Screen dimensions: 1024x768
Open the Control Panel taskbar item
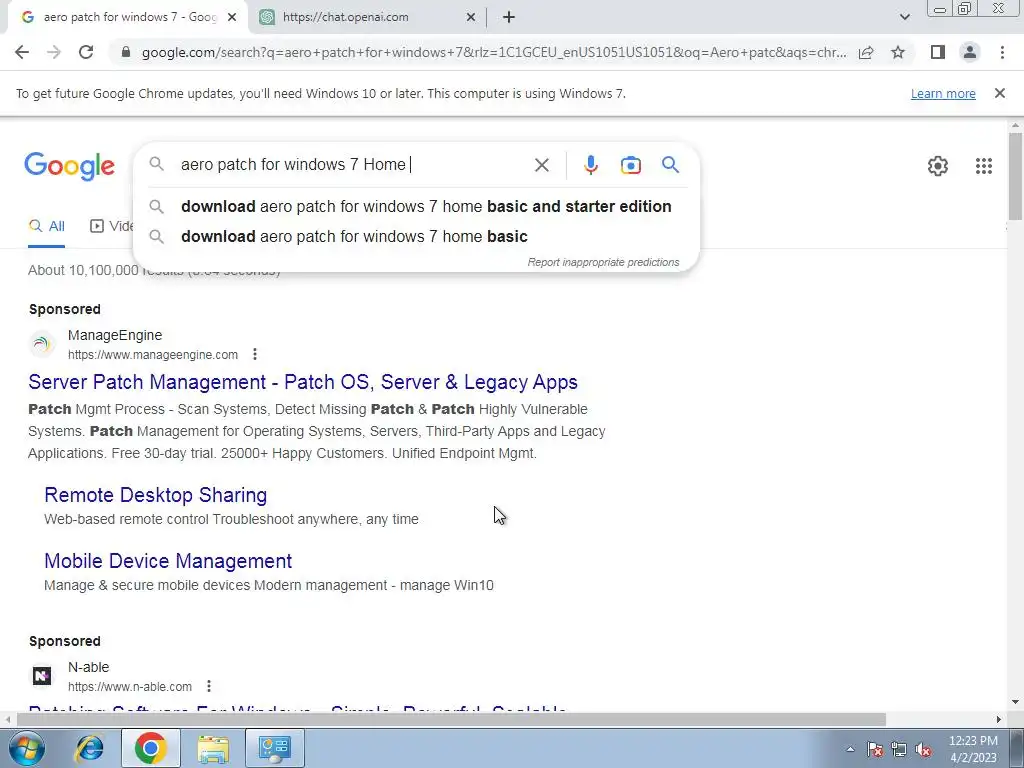(275, 748)
